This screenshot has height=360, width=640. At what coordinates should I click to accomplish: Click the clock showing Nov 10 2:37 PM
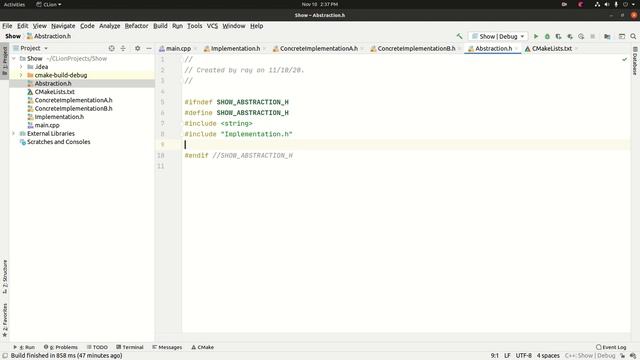click(x=320, y=4)
